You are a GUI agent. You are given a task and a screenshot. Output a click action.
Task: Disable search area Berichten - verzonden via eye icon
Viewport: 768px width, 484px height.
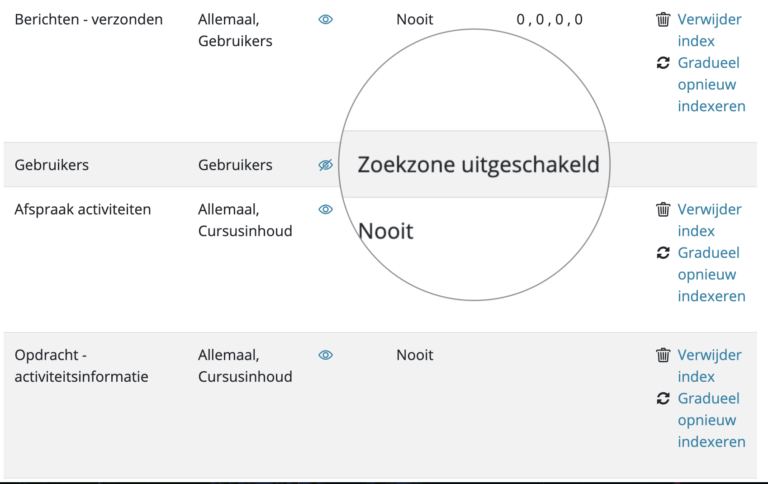pyautogui.click(x=326, y=20)
